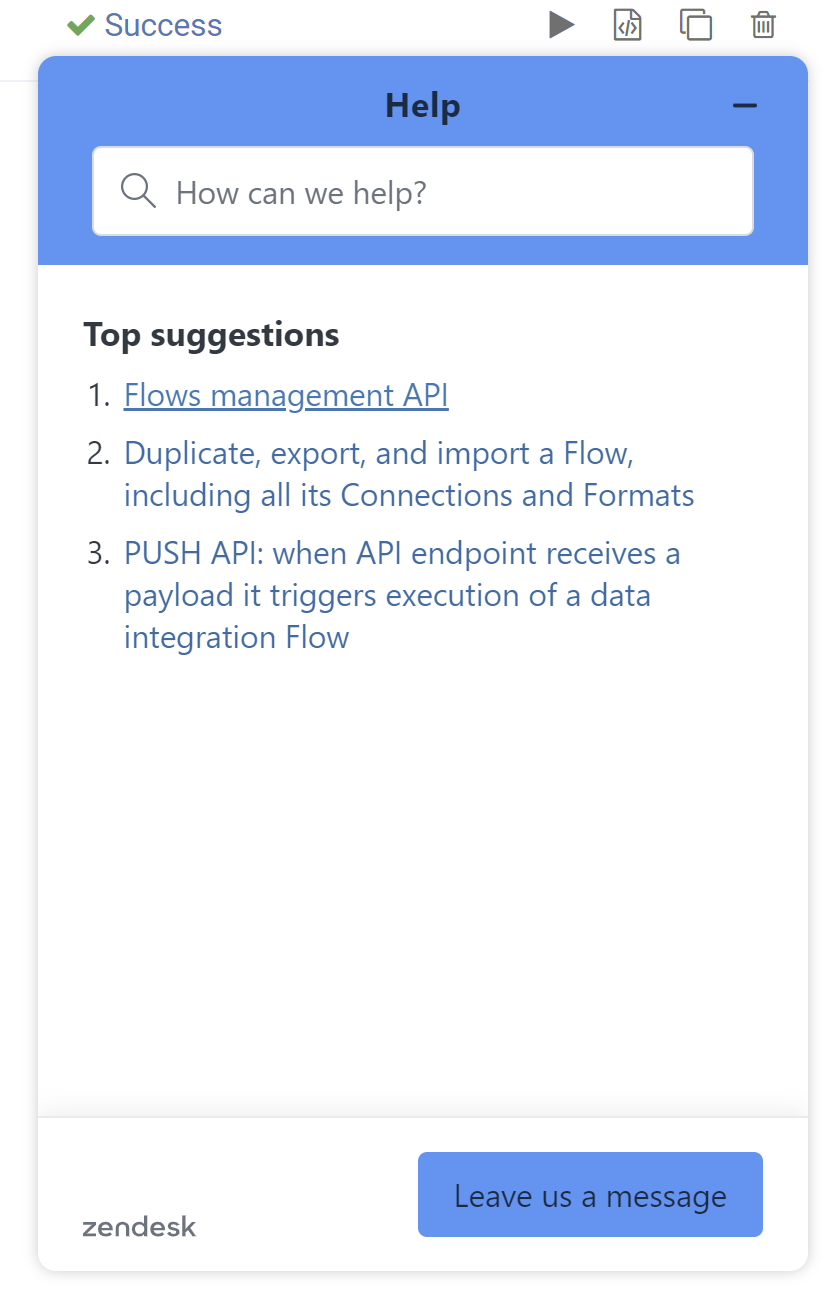
Task: Delete the item with the trash icon
Action: click(x=762, y=25)
